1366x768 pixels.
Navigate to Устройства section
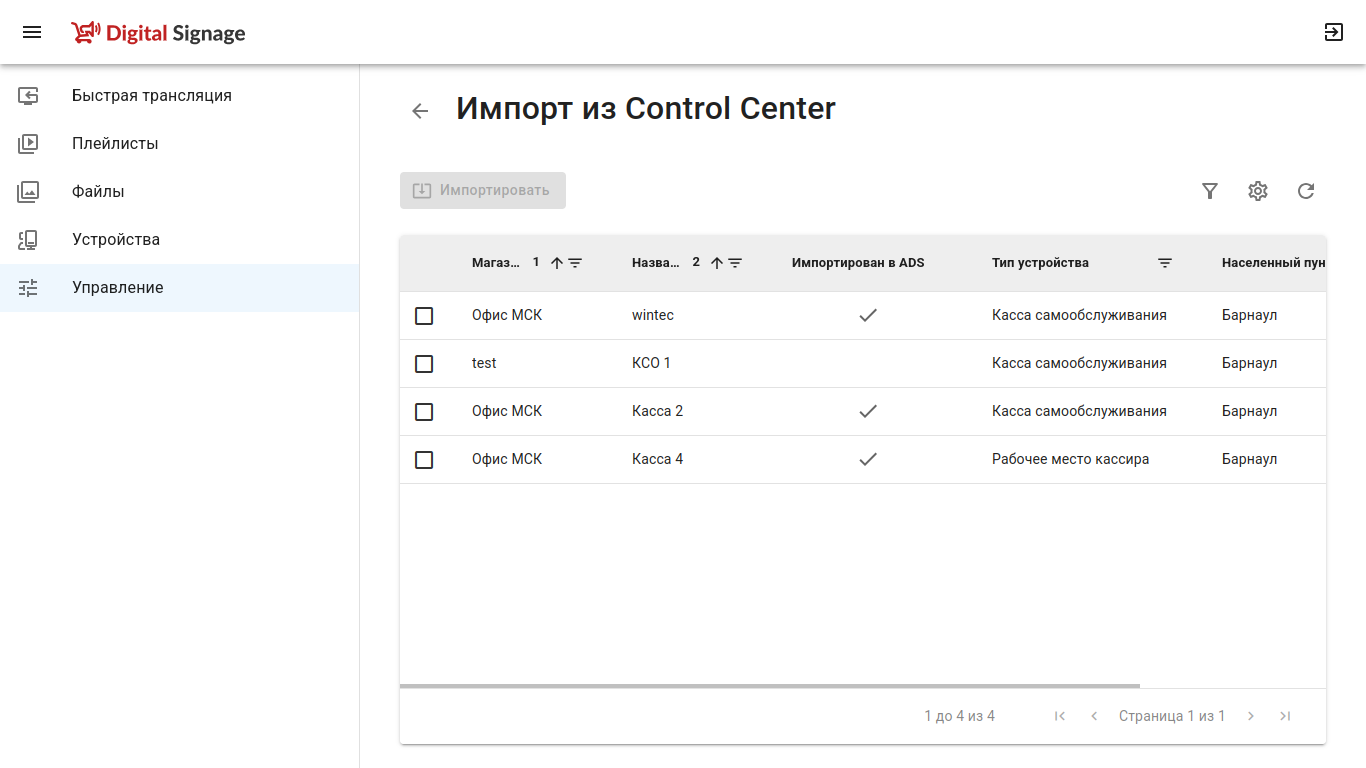(x=116, y=240)
